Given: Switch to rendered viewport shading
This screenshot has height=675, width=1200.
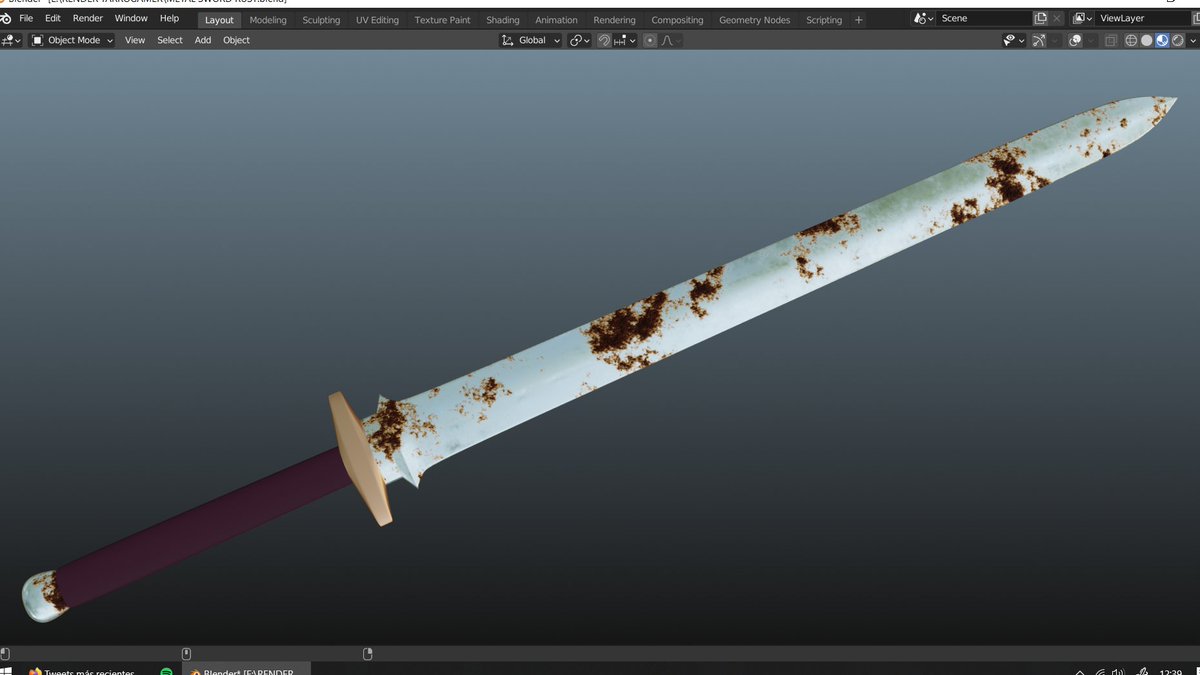Looking at the screenshot, I should (1177, 40).
